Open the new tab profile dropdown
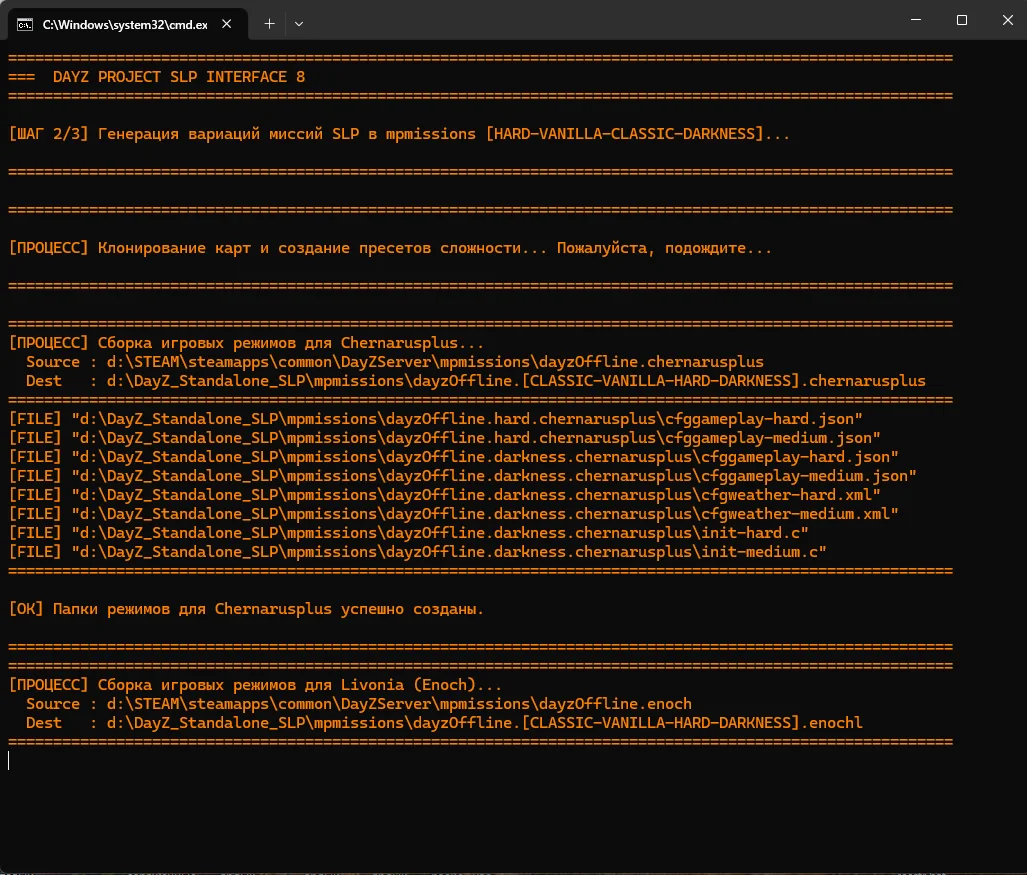 point(299,24)
